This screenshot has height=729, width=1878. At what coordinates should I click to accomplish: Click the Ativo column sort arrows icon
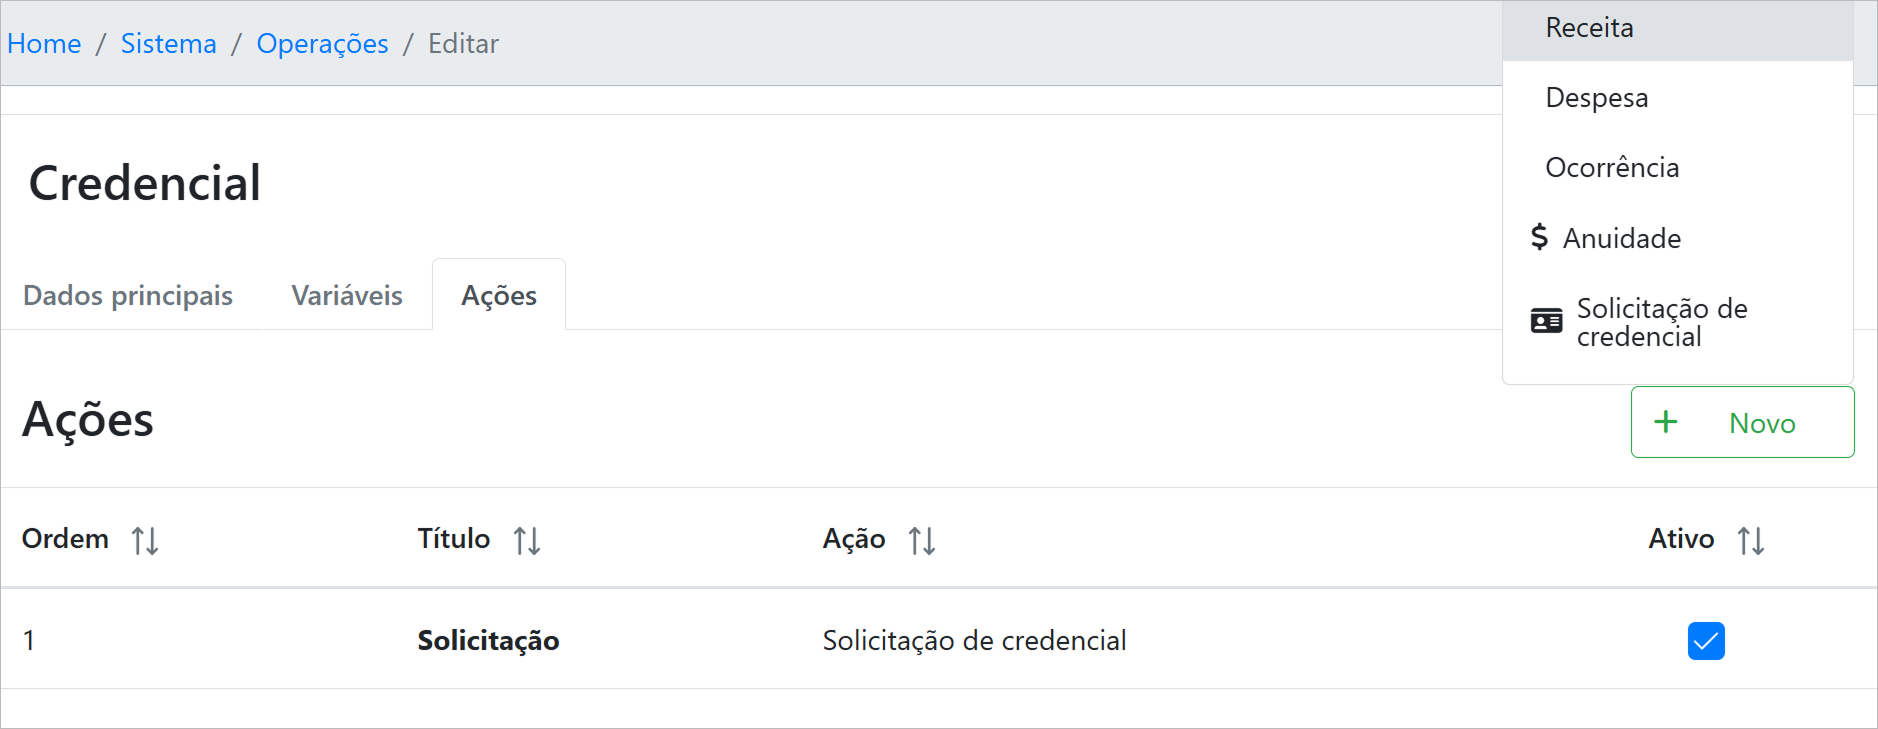[1751, 541]
